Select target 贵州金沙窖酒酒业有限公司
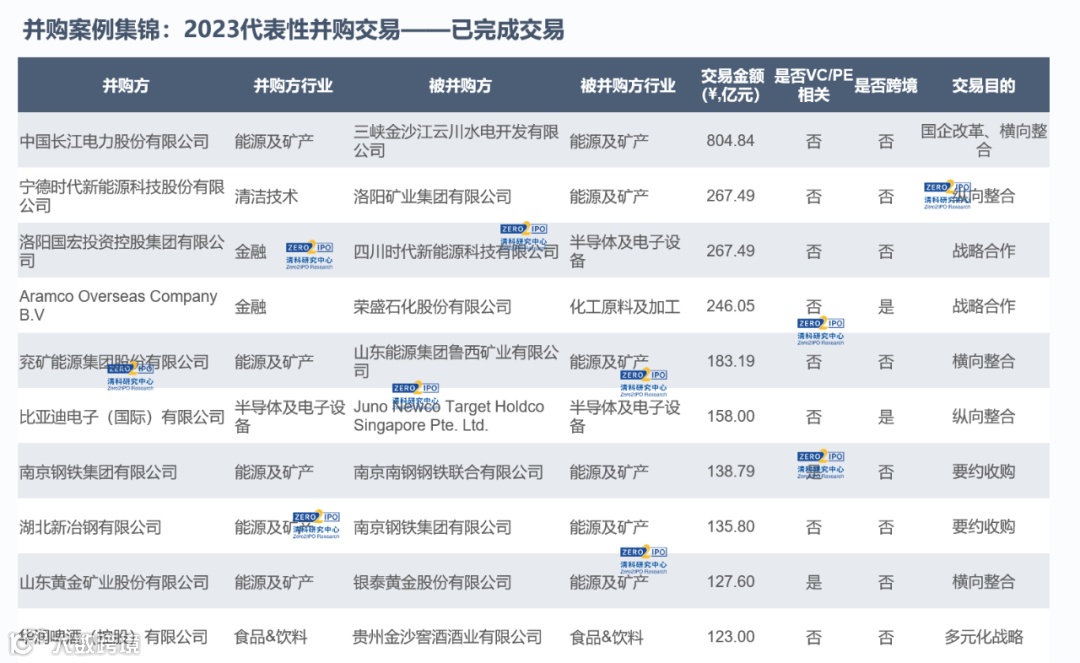Viewport: 1080px width, 663px height. point(448,637)
